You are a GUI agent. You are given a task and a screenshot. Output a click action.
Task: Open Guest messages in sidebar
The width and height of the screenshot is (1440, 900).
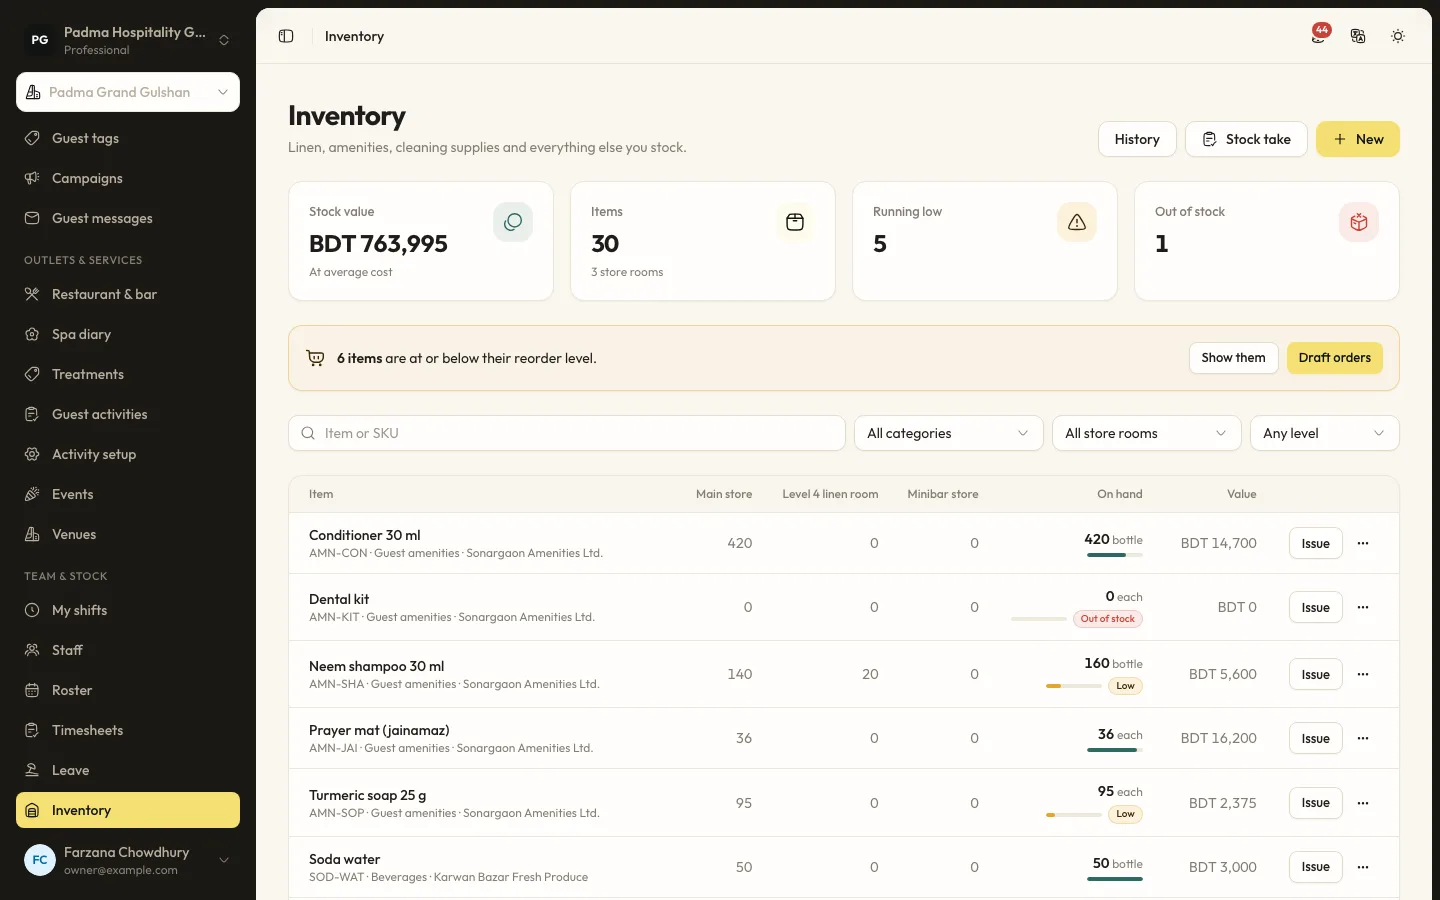(x=128, y=218)
